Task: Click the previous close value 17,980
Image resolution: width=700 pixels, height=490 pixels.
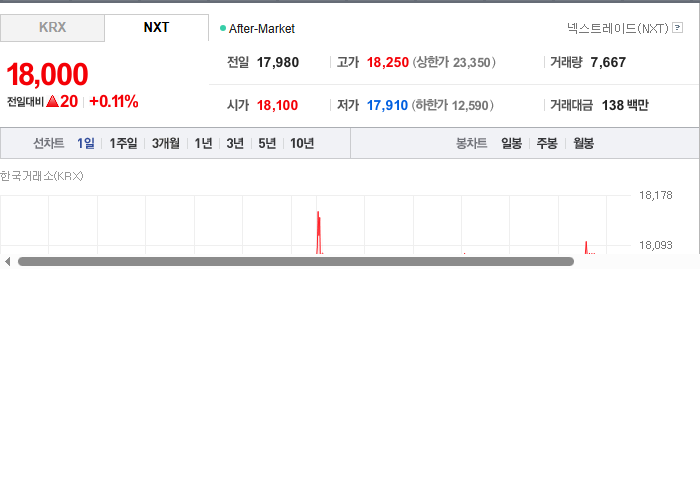Action: click(278, 62)
